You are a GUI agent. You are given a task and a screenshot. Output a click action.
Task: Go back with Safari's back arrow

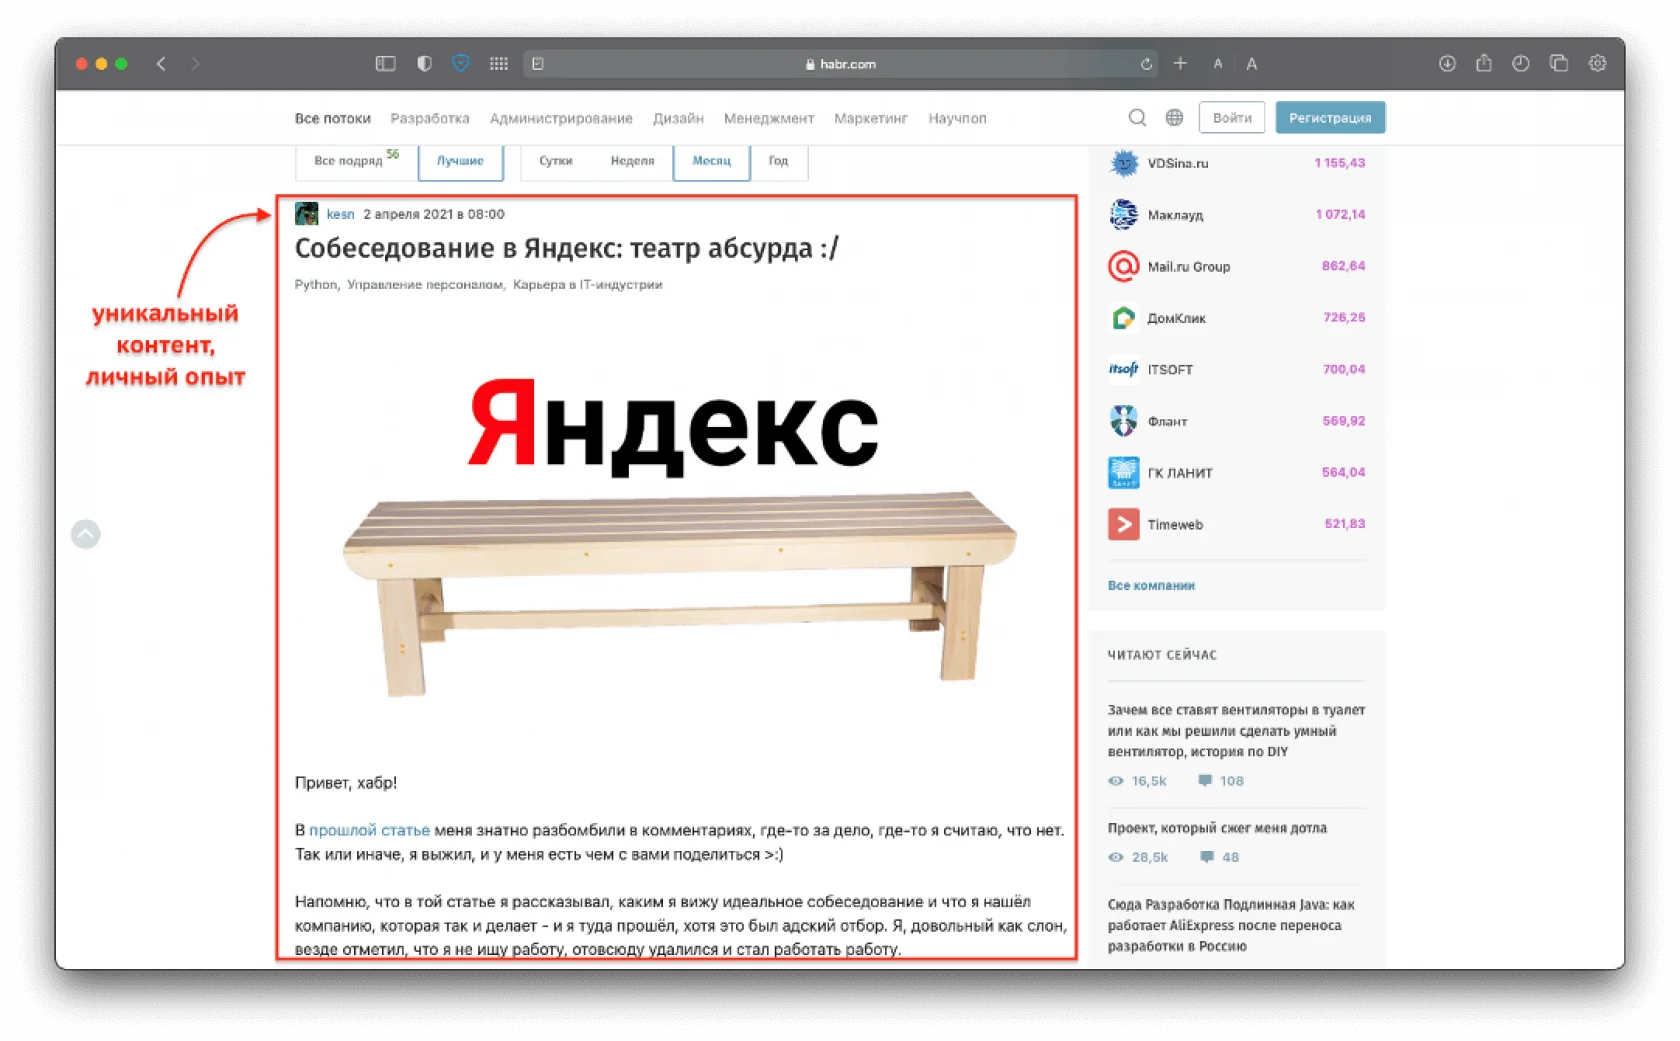click(161, 64)
